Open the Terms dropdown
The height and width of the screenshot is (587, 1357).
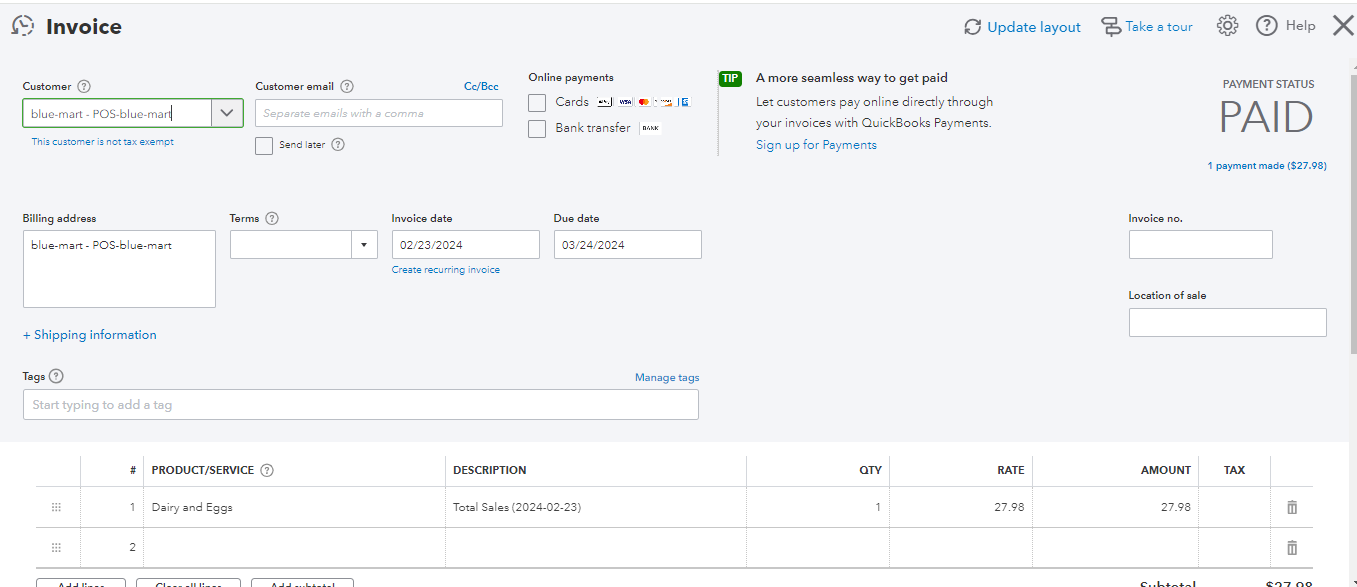pos(362,245)
